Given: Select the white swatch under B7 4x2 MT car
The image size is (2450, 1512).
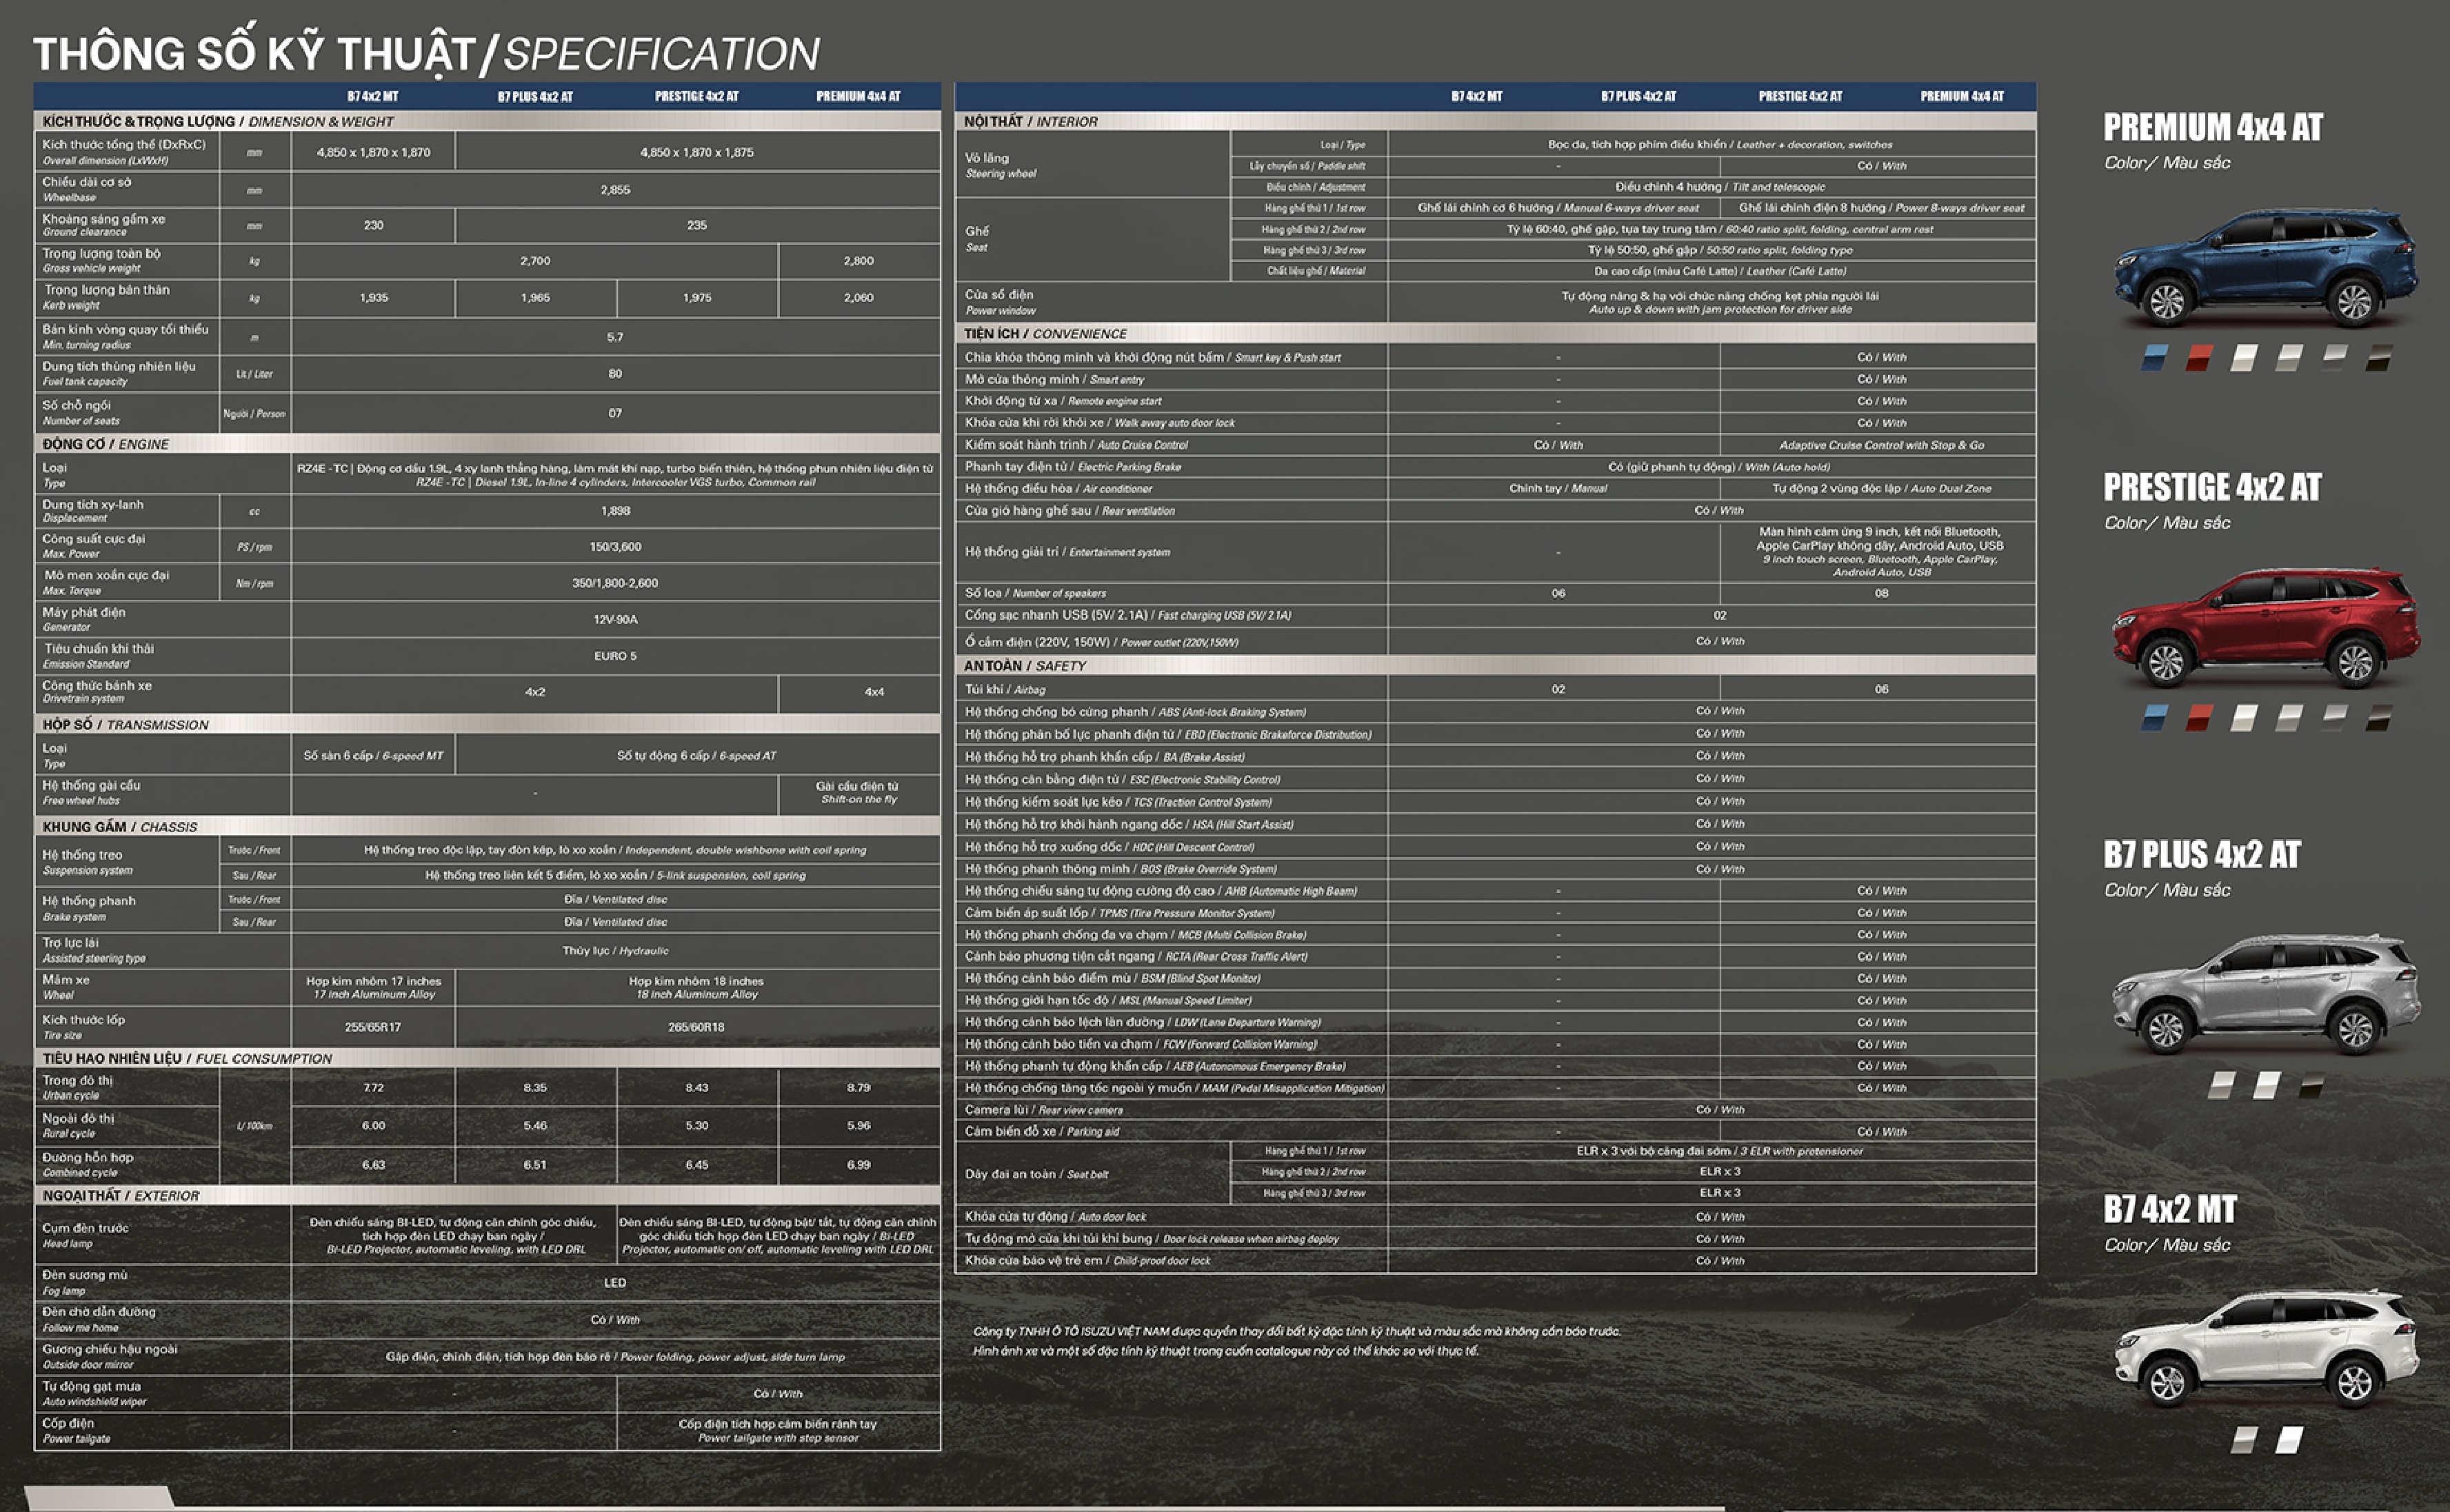Looking at the screenshot, I should [2289, 1440].
